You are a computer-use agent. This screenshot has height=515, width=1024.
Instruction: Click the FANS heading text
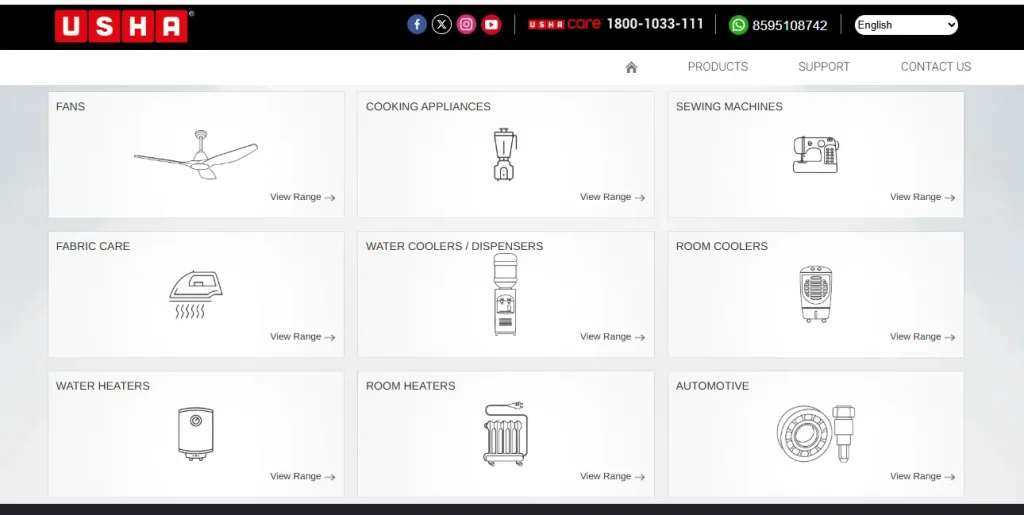pos(71,106)
